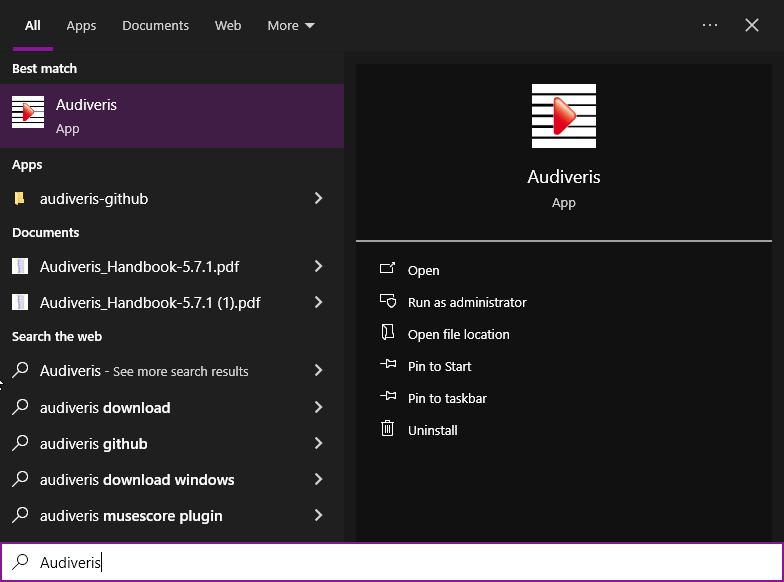Click the search text box containing Audiveris

[x=400, y=562]
